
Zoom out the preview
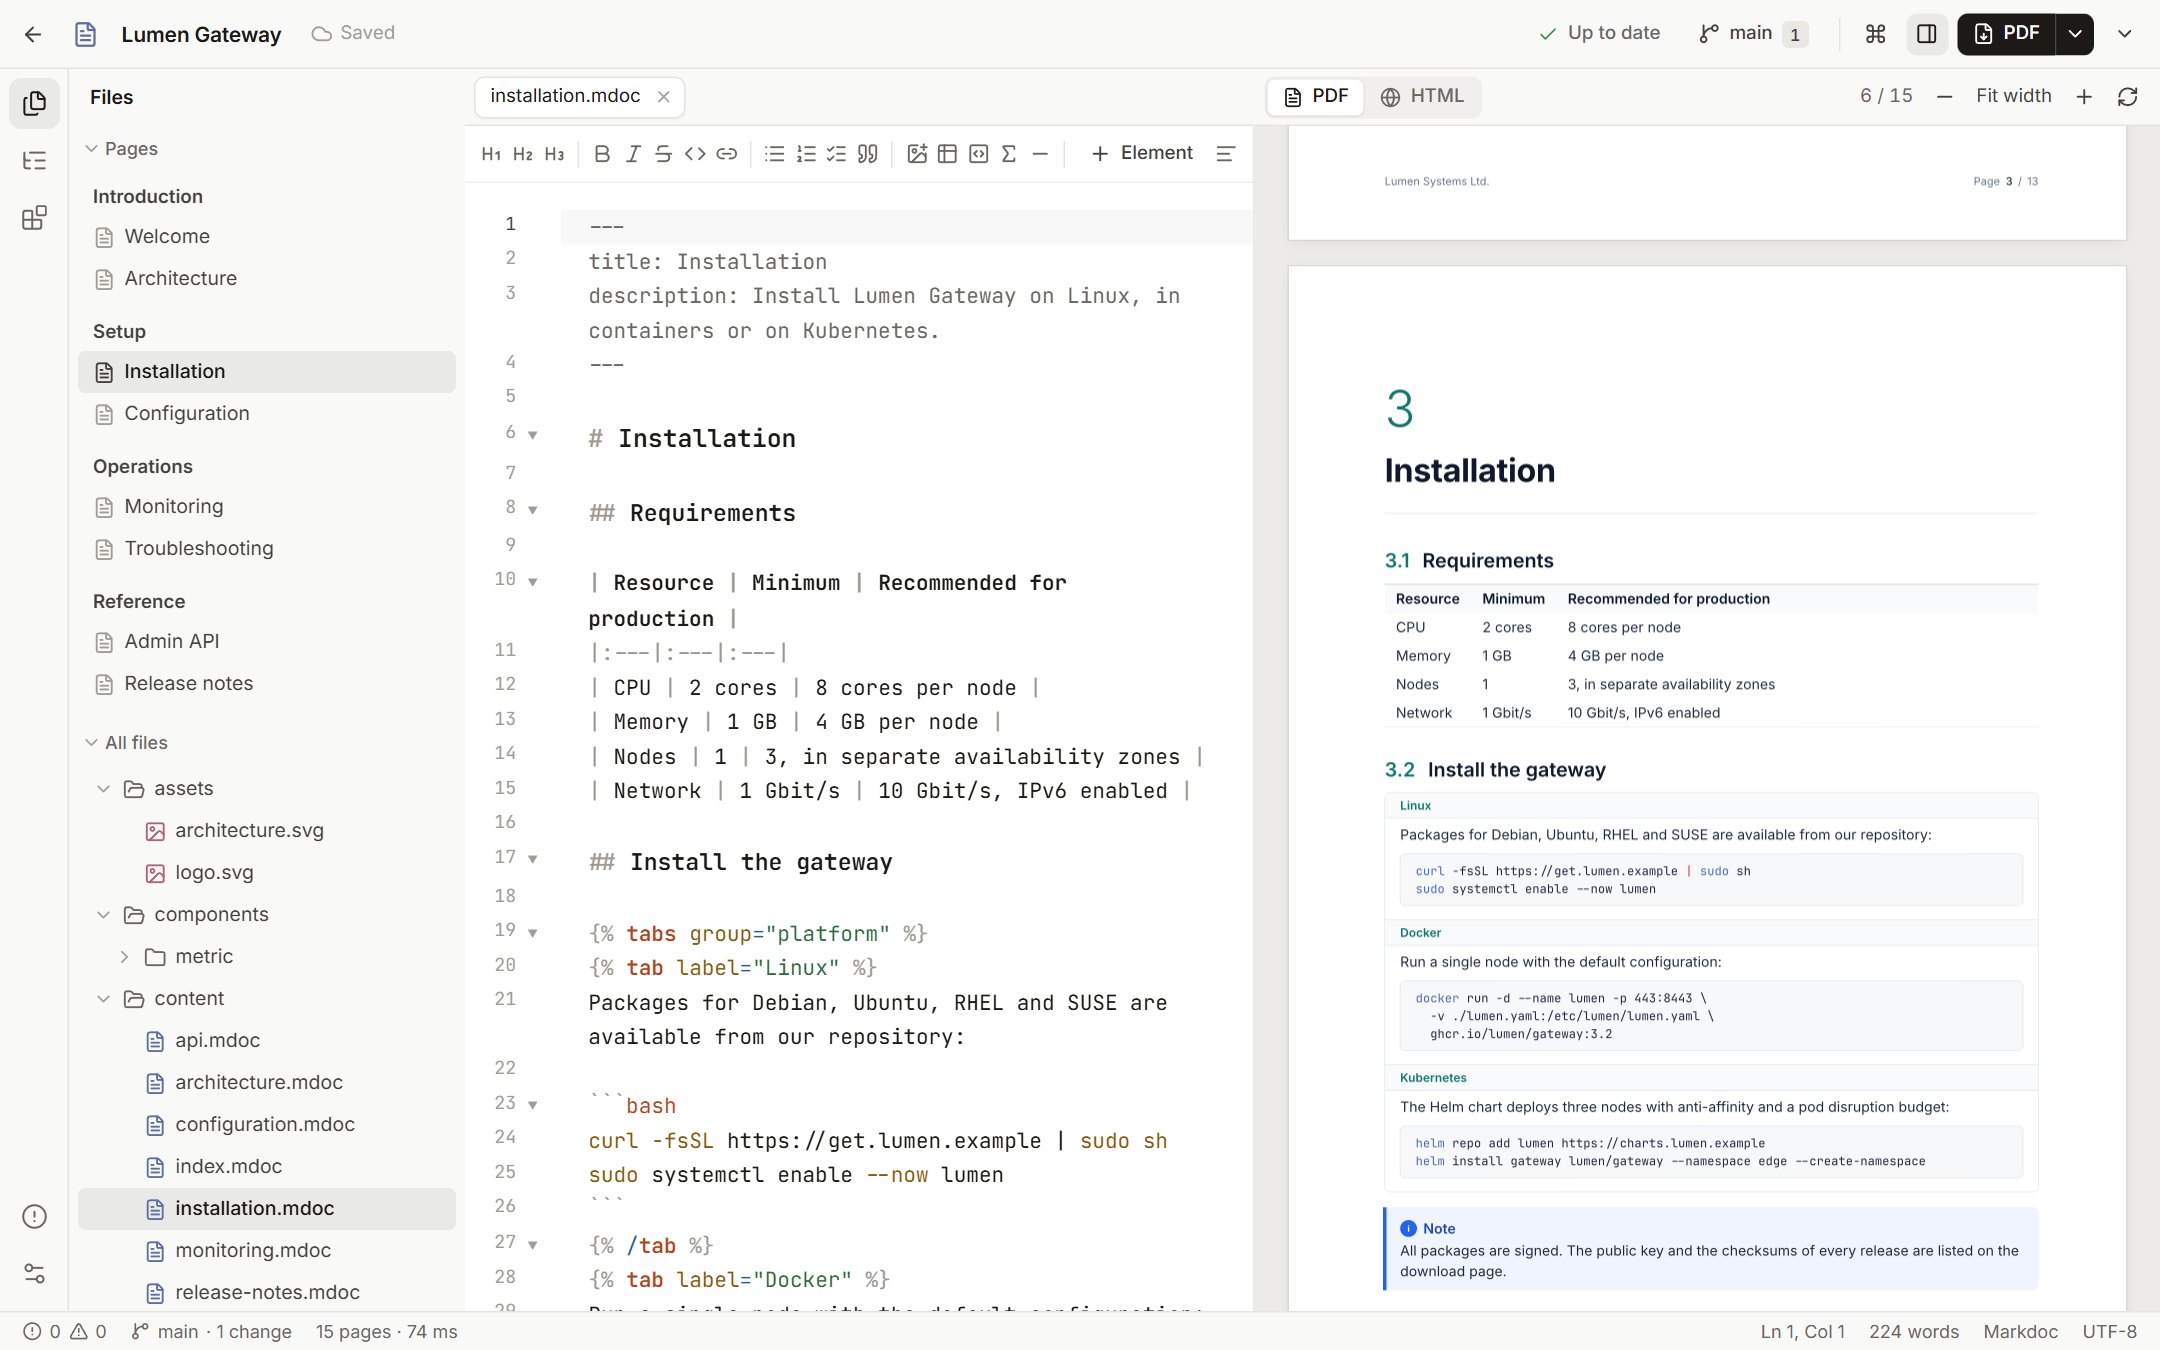pos(1945,96)
